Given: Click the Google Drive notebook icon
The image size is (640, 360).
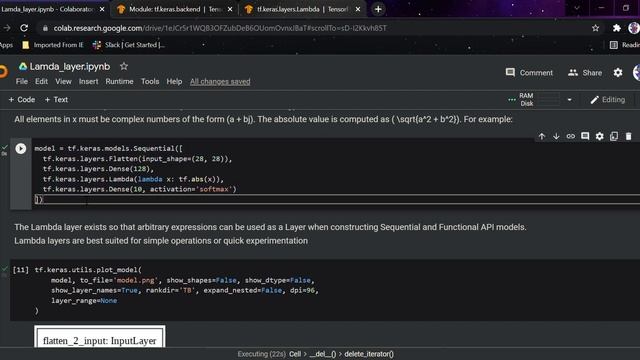Looking at the screenshot, I should point(23,66).
